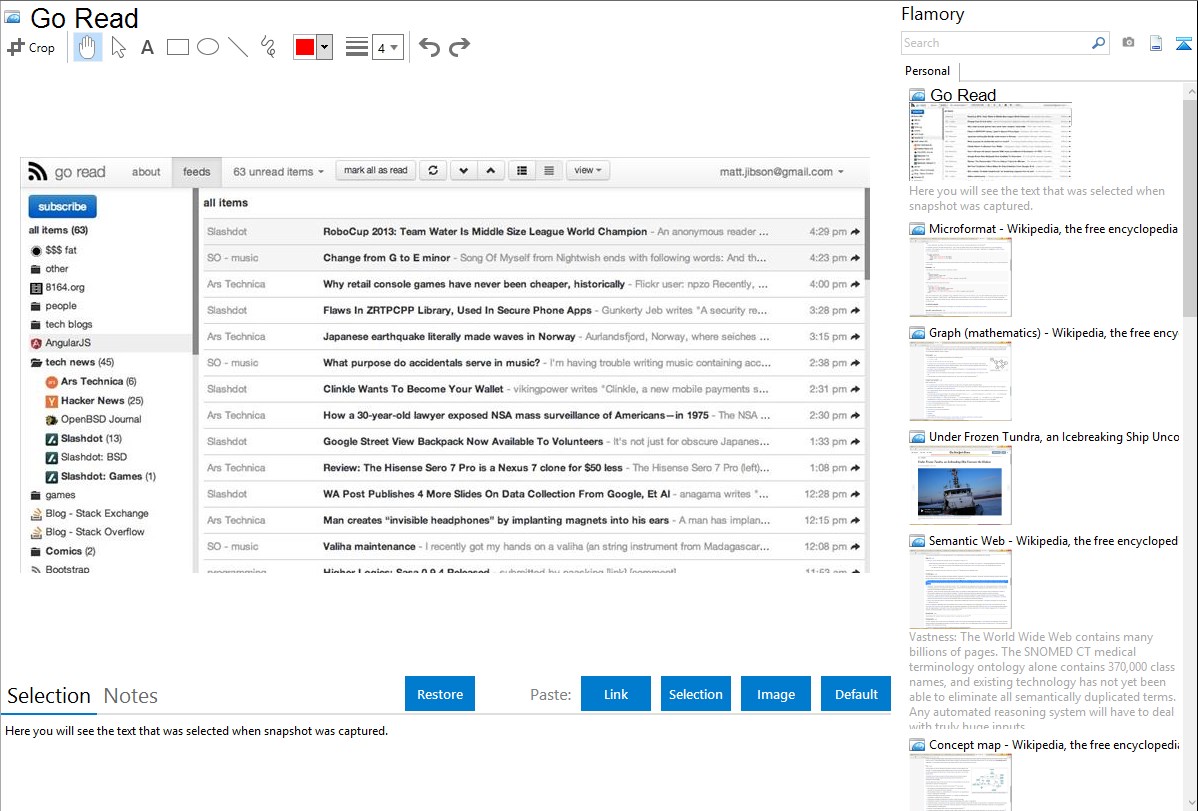Click the Paste Default button
The image size is (1198, 811).
tap(856, 694)
